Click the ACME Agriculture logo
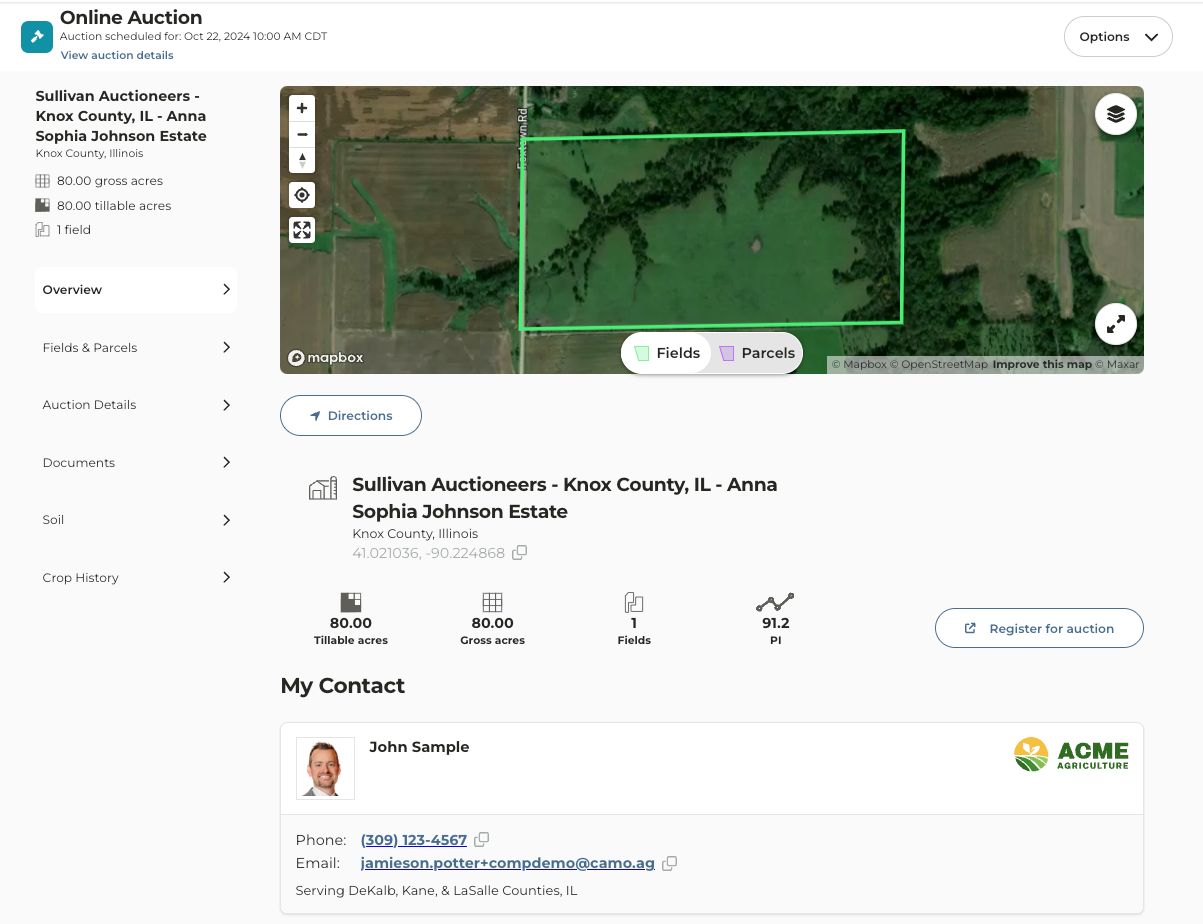The height and width of the screenshot is (924, 1203). click(x=1071, y=754)
